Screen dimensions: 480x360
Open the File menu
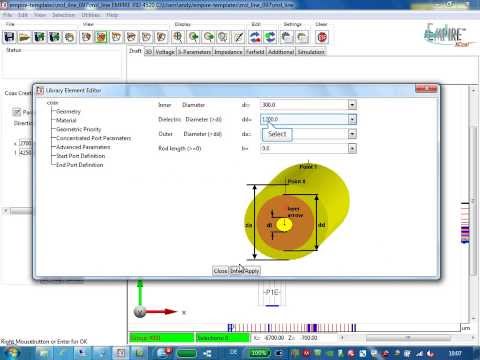7,15
